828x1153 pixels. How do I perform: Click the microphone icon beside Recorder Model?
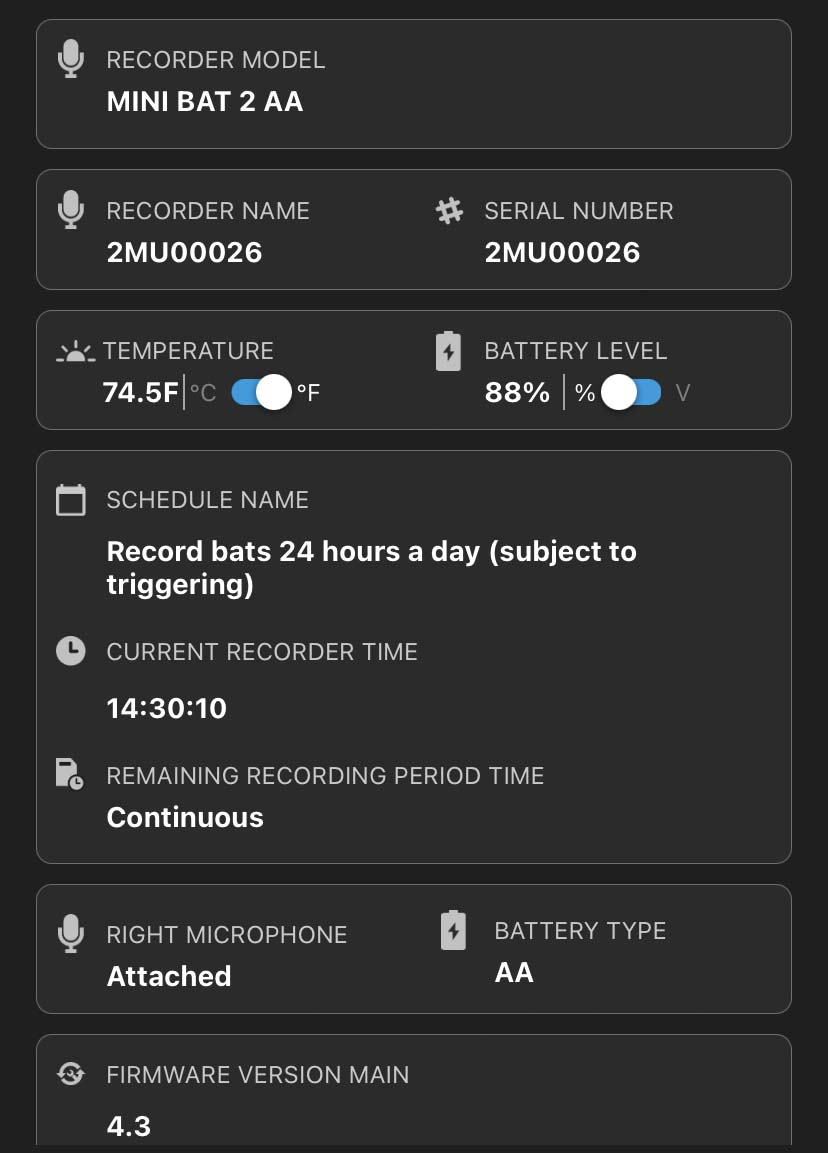tap(70, 60)
